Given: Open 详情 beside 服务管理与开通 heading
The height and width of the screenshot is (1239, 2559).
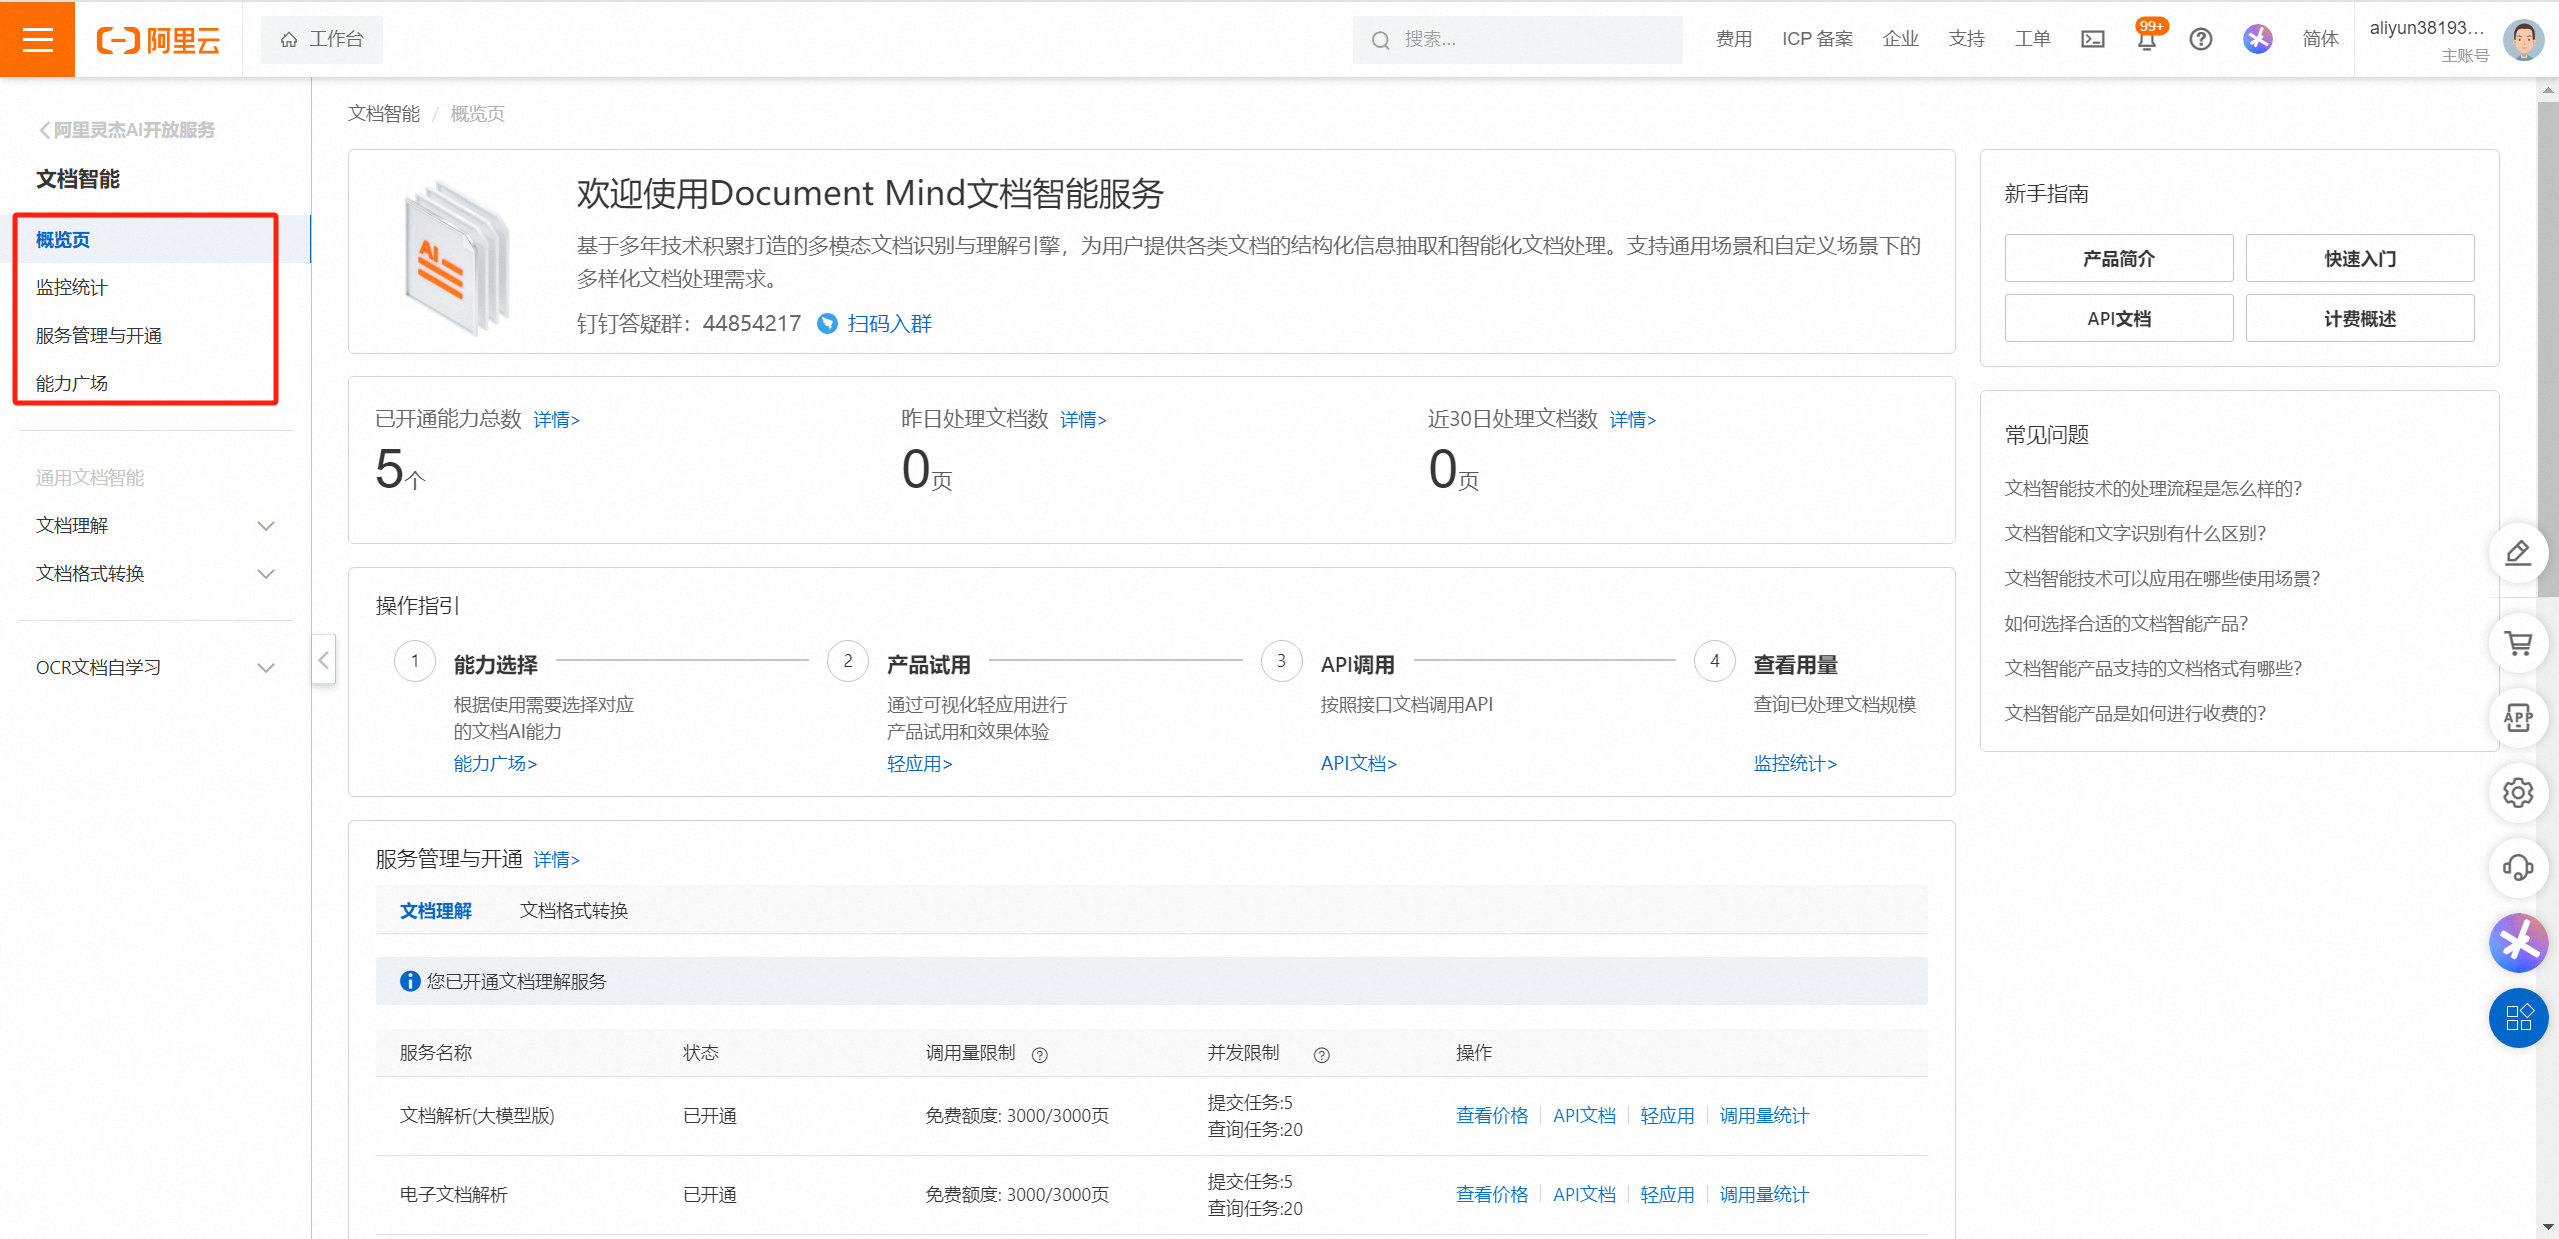Looking at the screenshot, I should pyautogui.click(x=556, y=860).
